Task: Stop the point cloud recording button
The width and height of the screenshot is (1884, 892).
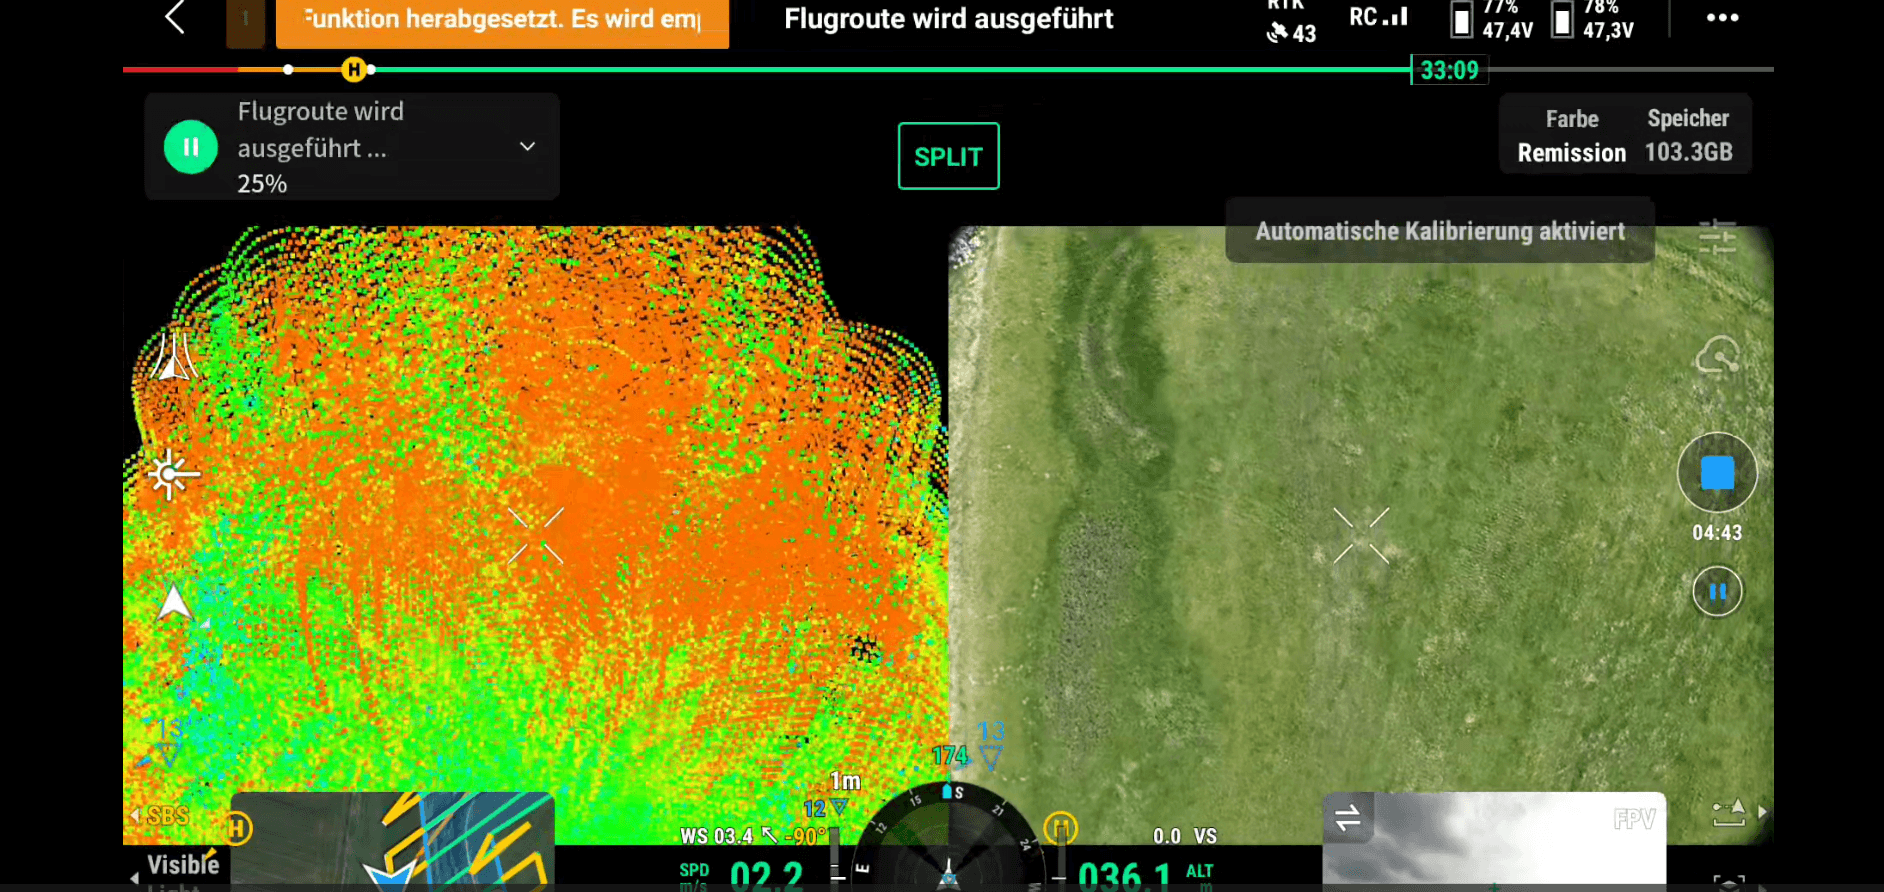Action: [x=1717, y=473]
